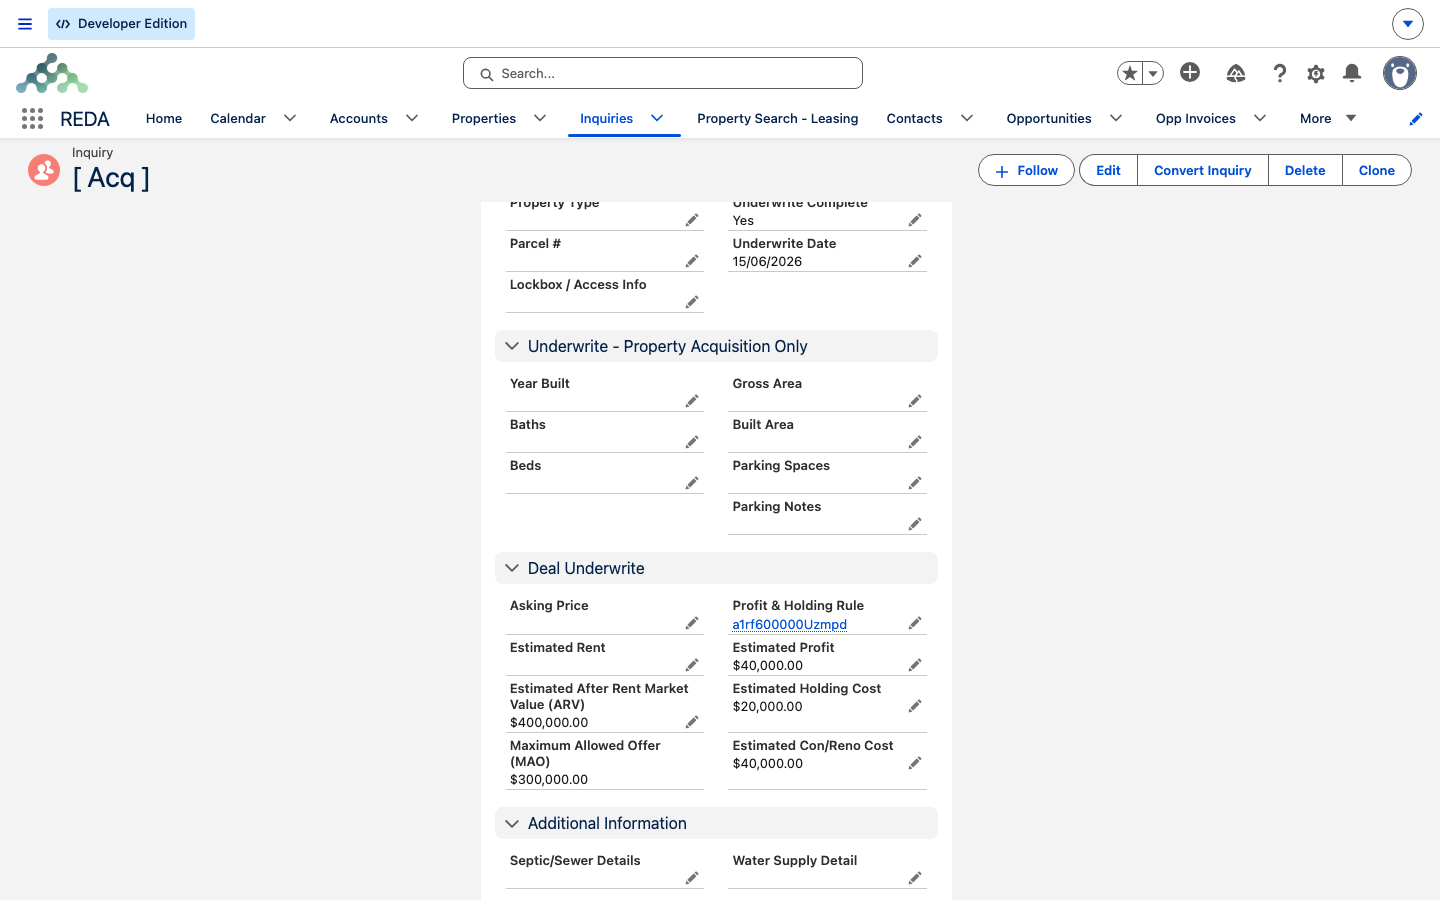Image resolution: width=1440 pixels, height=900 pixels.
Task: Expand the top-right circular dropdown button
Action: 1407,24
